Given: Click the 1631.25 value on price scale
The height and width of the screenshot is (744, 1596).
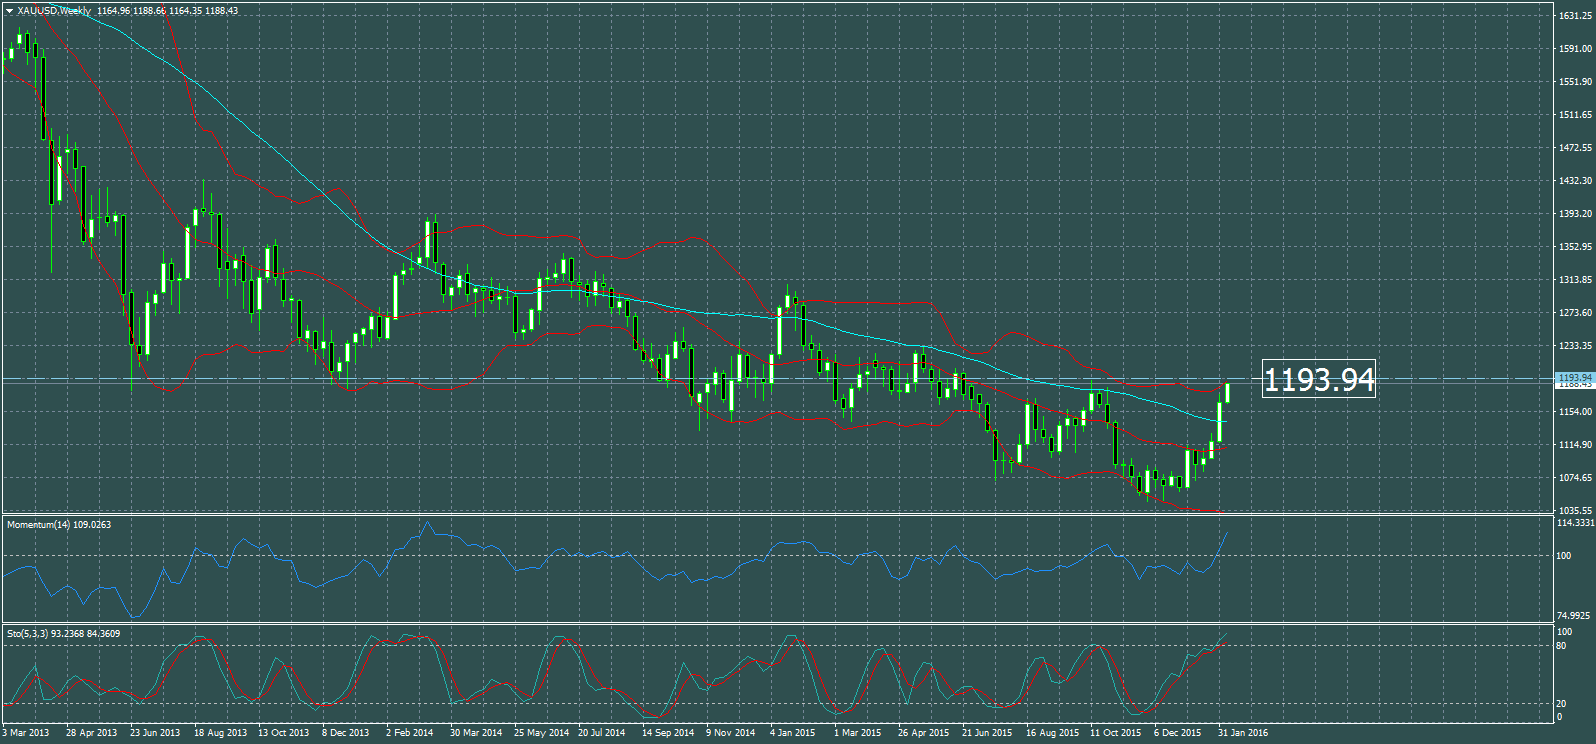Looking at the screenshot, I should 1574,16.
